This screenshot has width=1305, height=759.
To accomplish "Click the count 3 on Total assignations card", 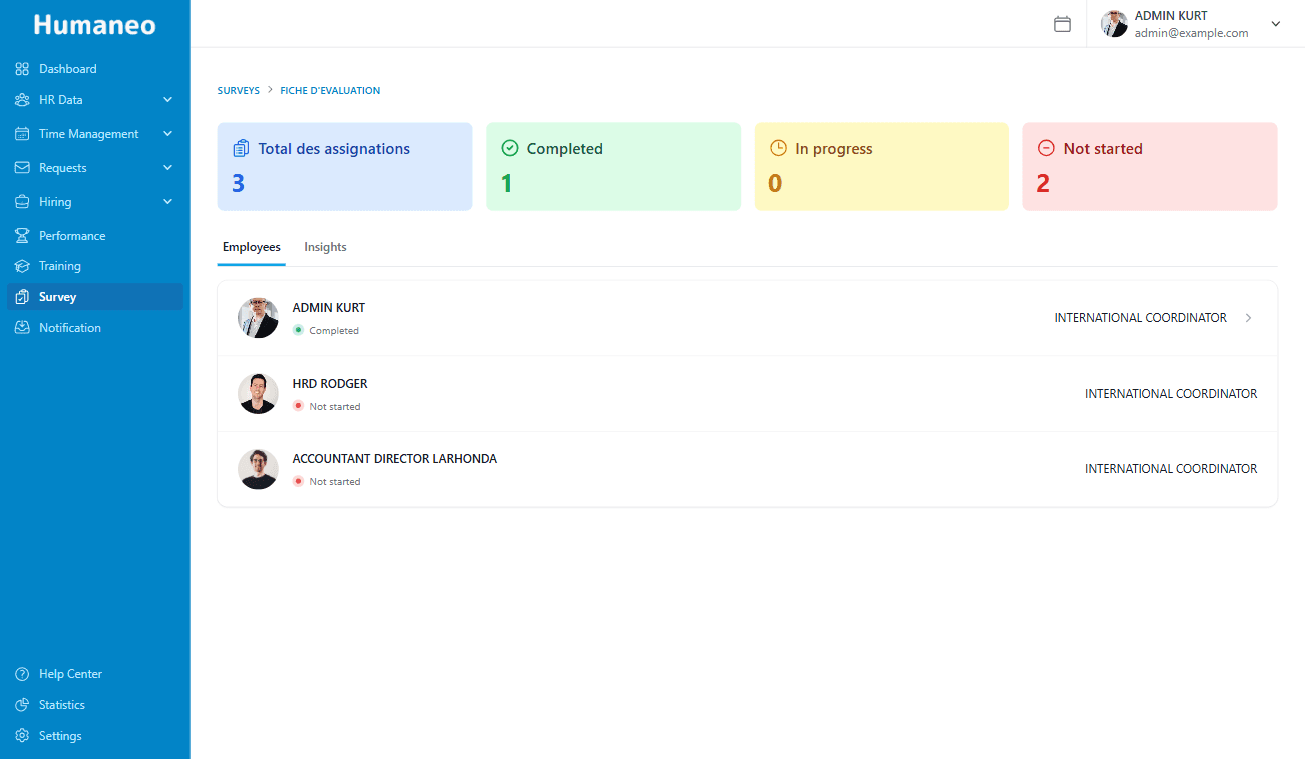I will coord(238,184).
